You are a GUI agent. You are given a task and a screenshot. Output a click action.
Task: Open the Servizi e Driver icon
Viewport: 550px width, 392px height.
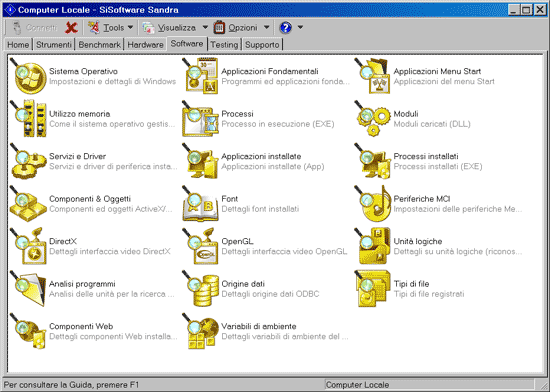coord(28,161)
